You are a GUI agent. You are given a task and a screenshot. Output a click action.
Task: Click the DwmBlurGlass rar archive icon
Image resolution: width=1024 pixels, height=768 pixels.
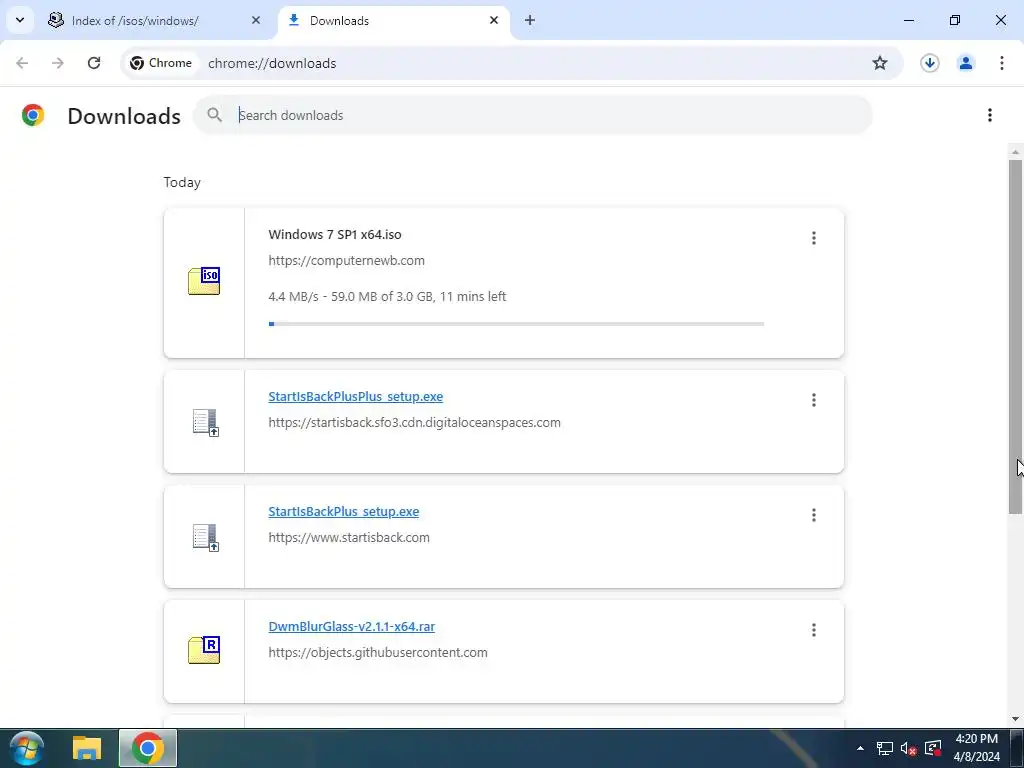point(204,650)
